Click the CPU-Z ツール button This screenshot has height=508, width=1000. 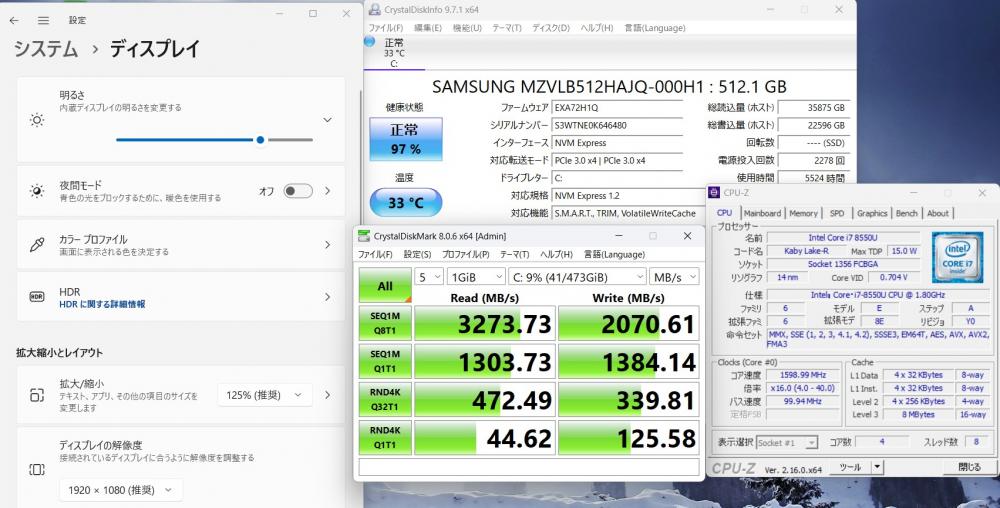850,467
